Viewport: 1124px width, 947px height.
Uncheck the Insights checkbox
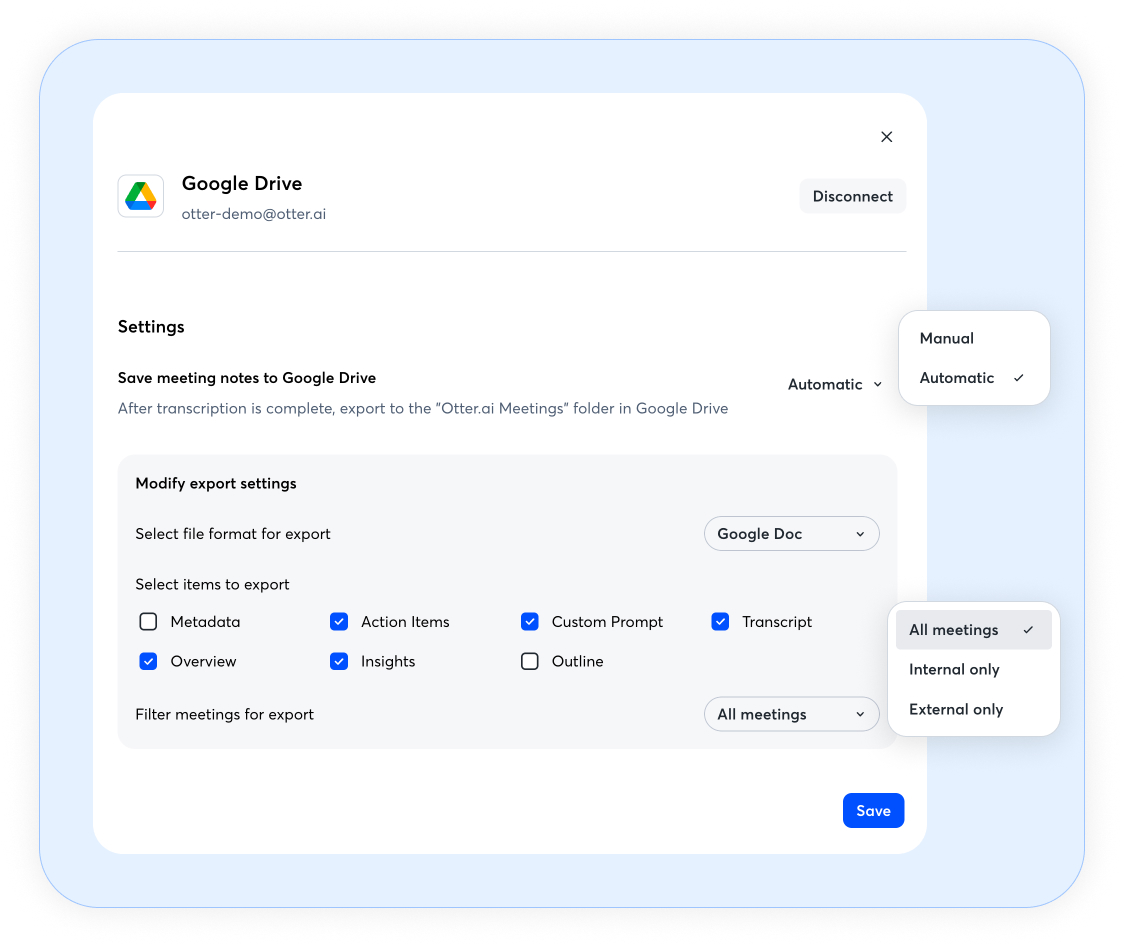pyautogui.click(x=339, y=661)
